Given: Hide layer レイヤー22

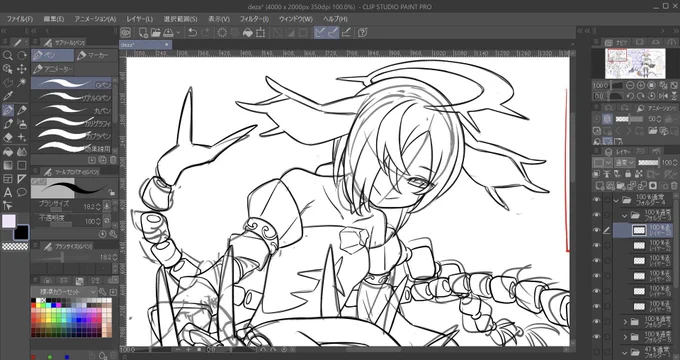Looking at the screenshot, I should pyautogui.click(x=597, y=245).
